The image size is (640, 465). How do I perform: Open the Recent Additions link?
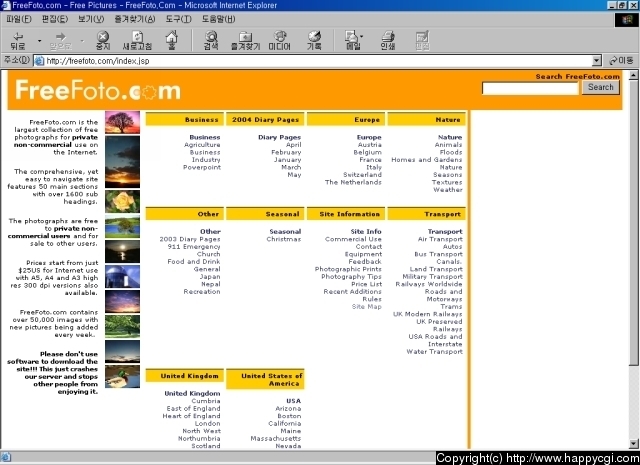pyautogui.click(x=353, y=291)
